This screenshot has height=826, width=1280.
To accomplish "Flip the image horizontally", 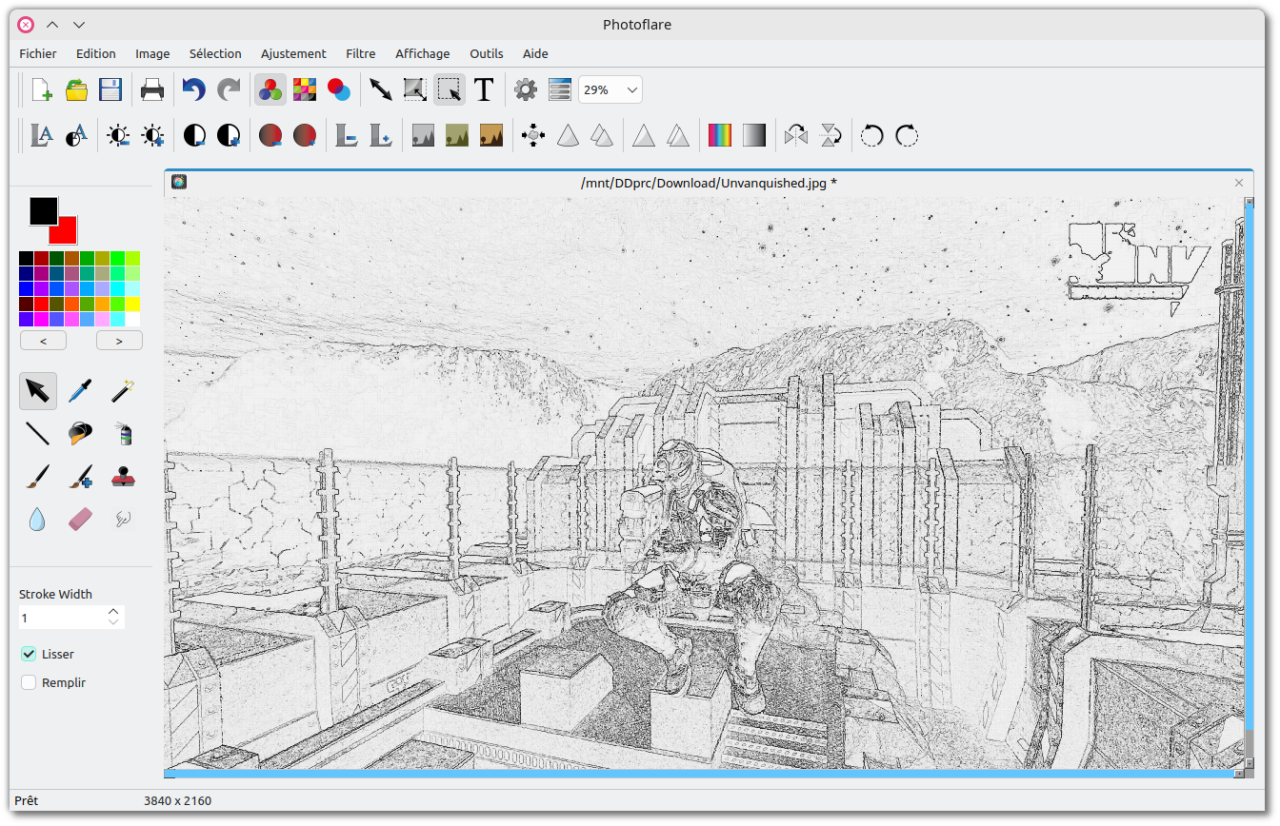I will click(x=796, y=135).
